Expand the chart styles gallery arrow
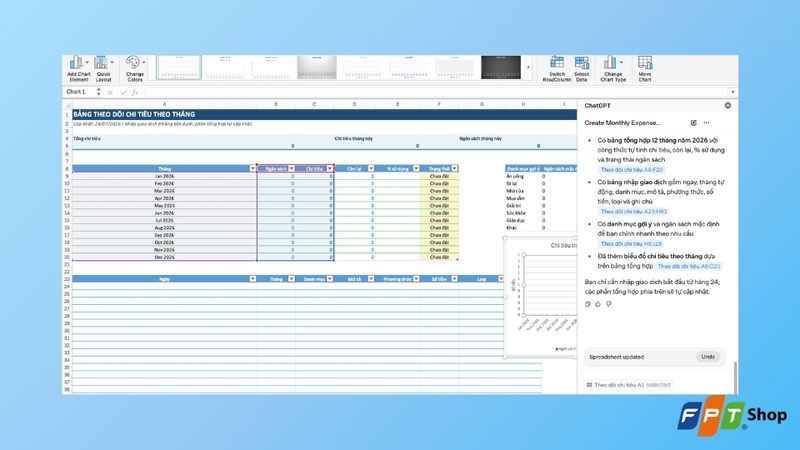The width and height of the screenshot is (800, 450). pyautogui.click(x=528, y=67)
